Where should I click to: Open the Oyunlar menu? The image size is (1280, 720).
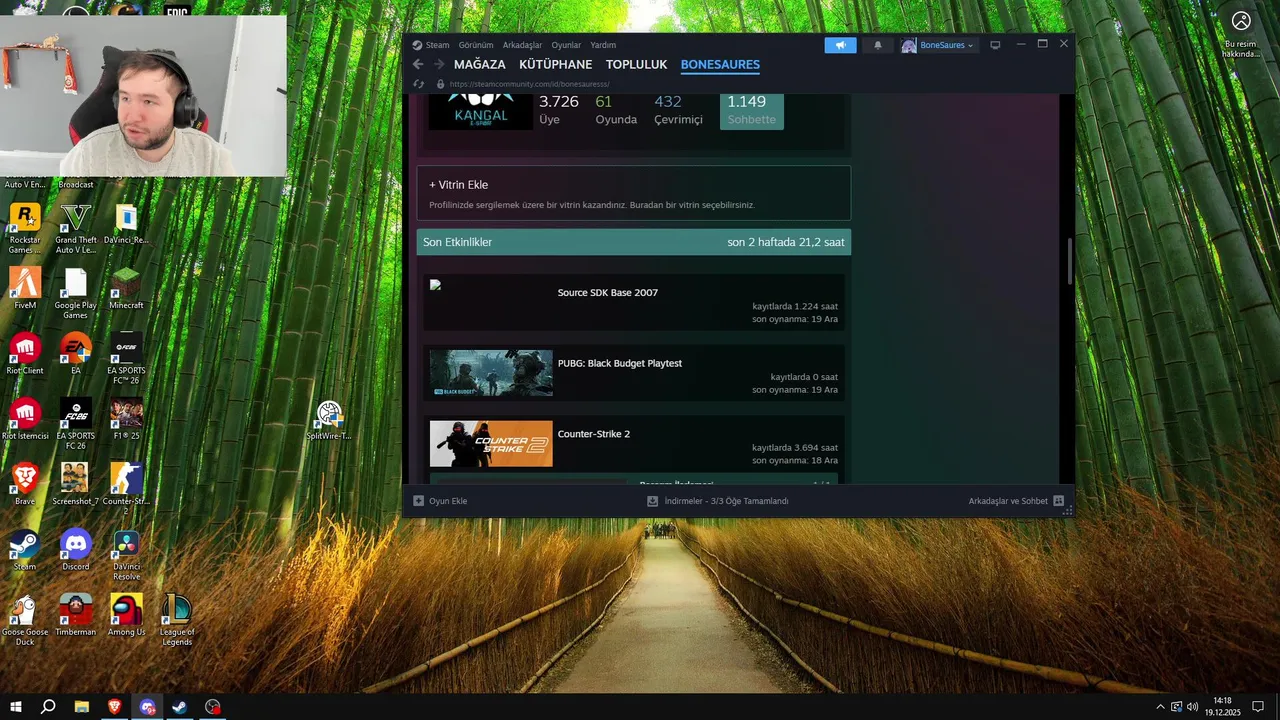[566, 45]
